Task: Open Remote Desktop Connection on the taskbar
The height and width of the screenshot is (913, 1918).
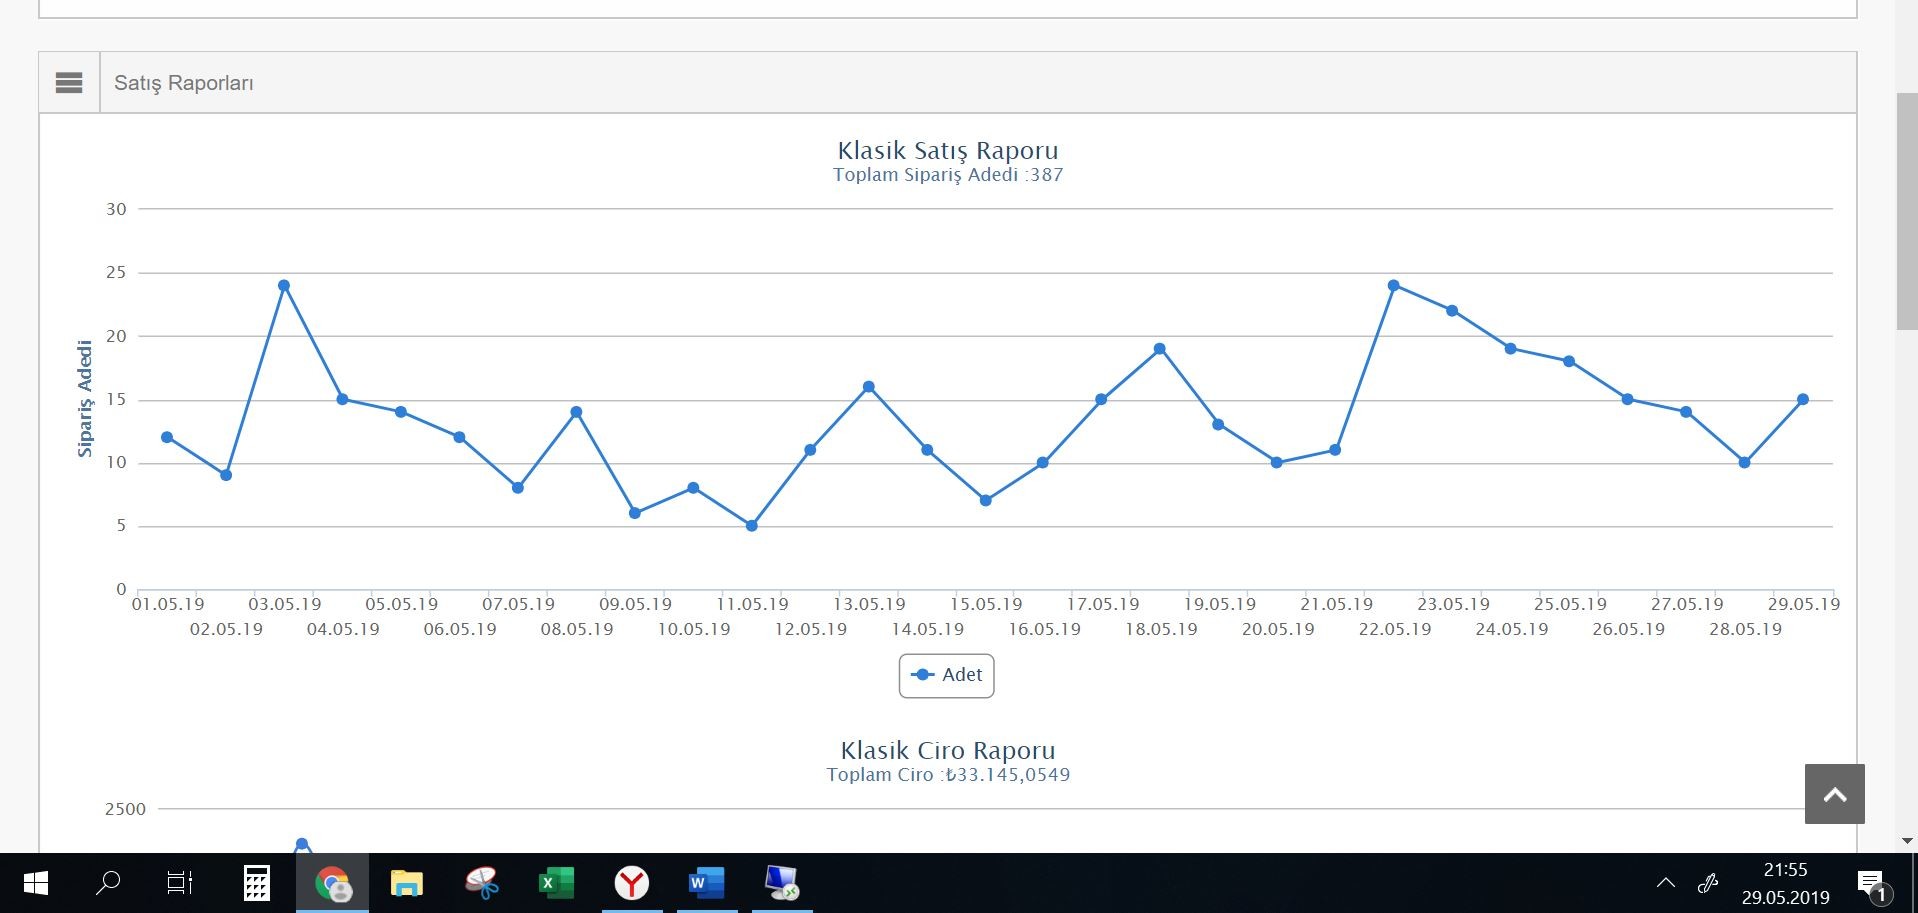Action: tap(782, 883)
